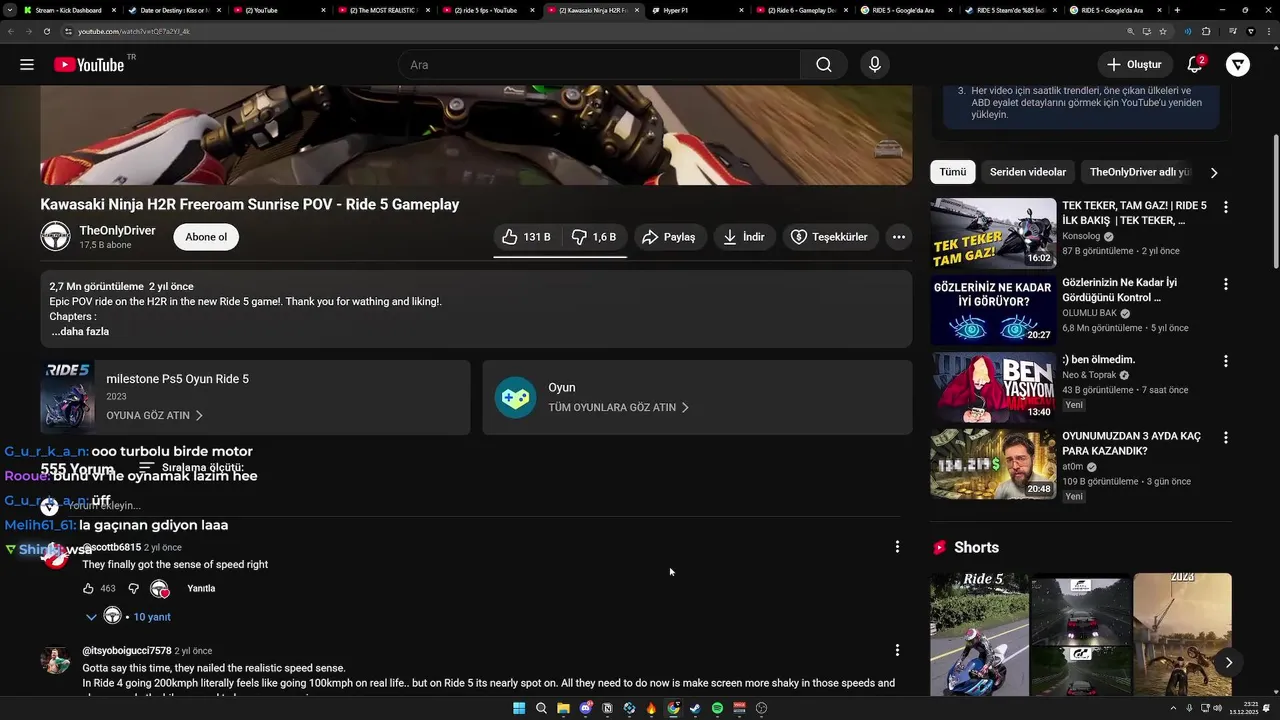Switch to RIDE 5 Steam'de tab

(x=1010, y=10)
